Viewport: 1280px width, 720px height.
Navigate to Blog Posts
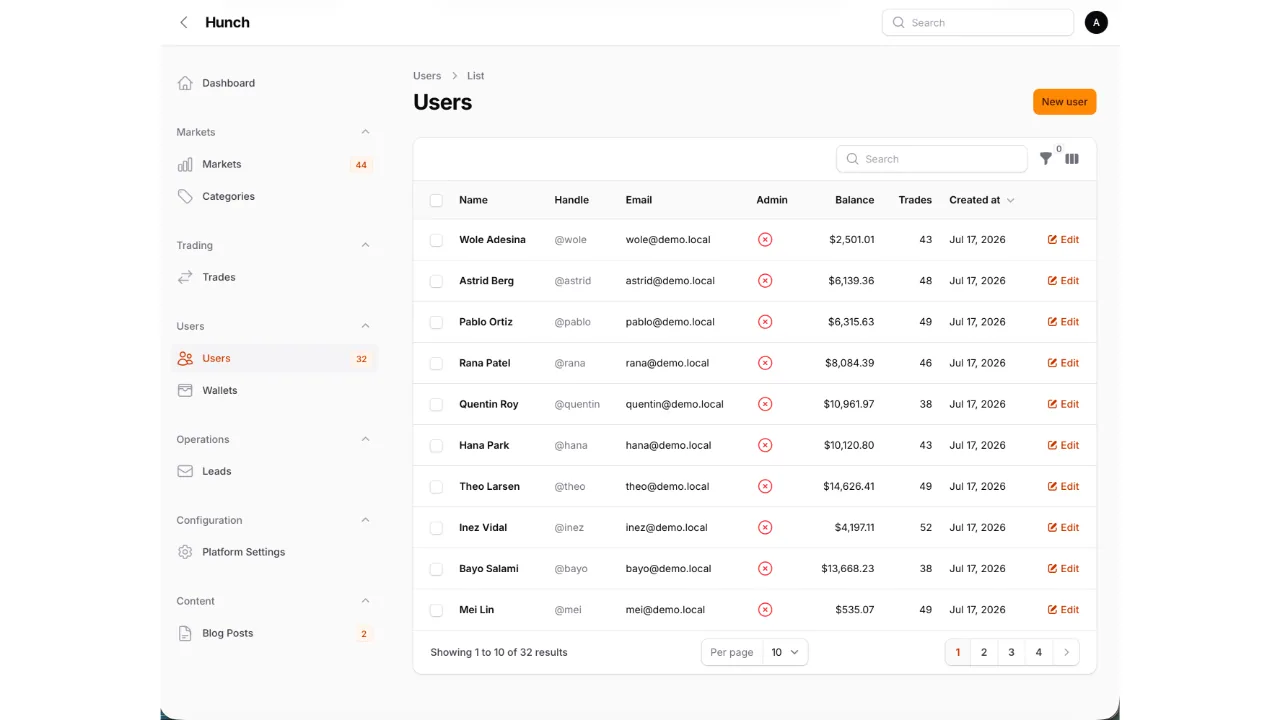(274, 633)
